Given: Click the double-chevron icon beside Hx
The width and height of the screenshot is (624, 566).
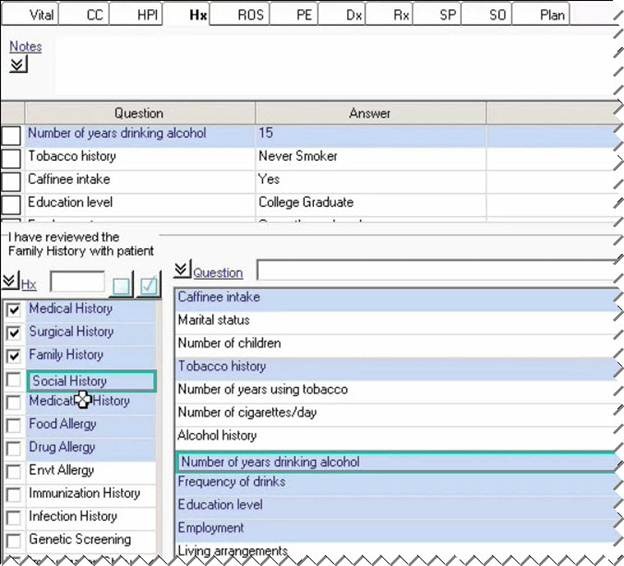Looking at the screenshot, I should coord(10,284).
